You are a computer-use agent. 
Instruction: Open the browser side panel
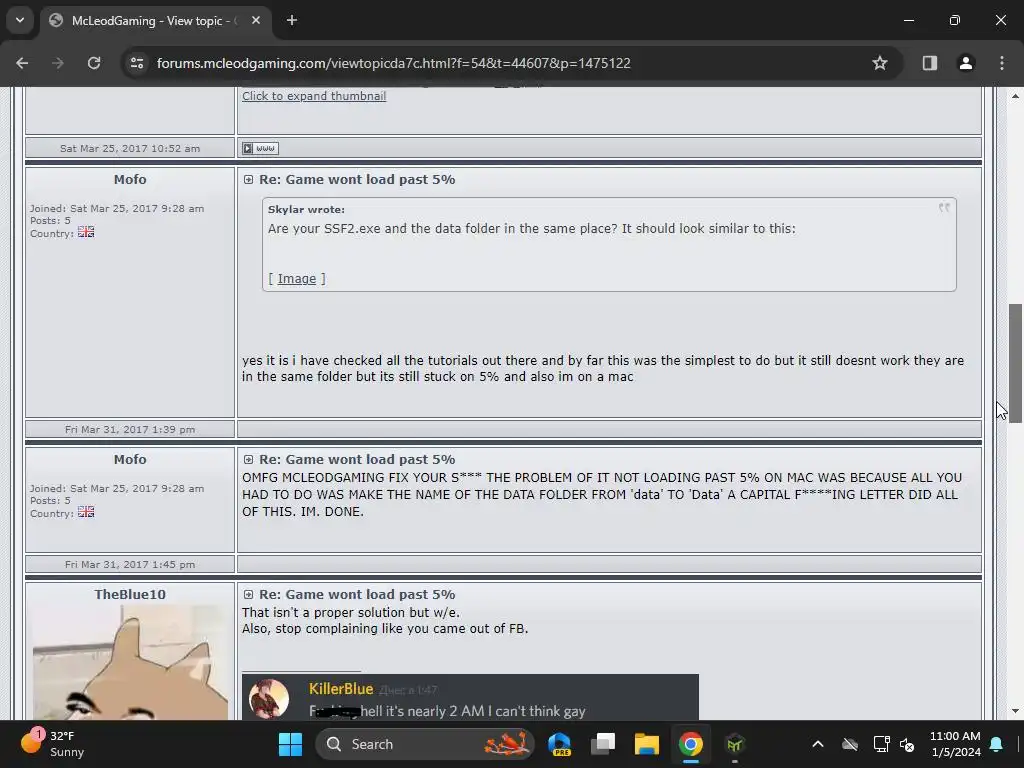coord(930,63)
